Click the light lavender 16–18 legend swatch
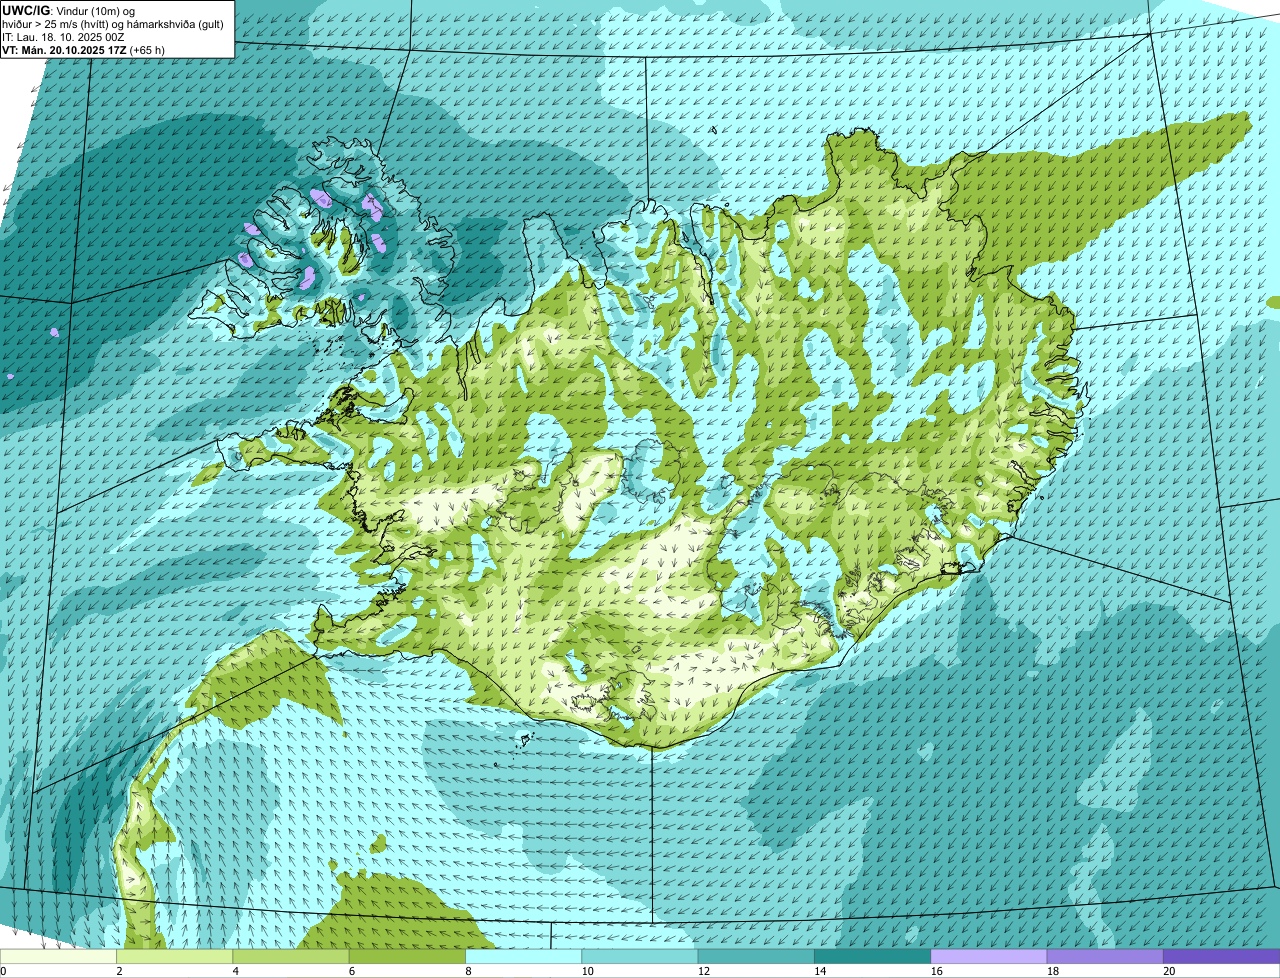The image size is (1280, 978). click(x=988, y=956)
